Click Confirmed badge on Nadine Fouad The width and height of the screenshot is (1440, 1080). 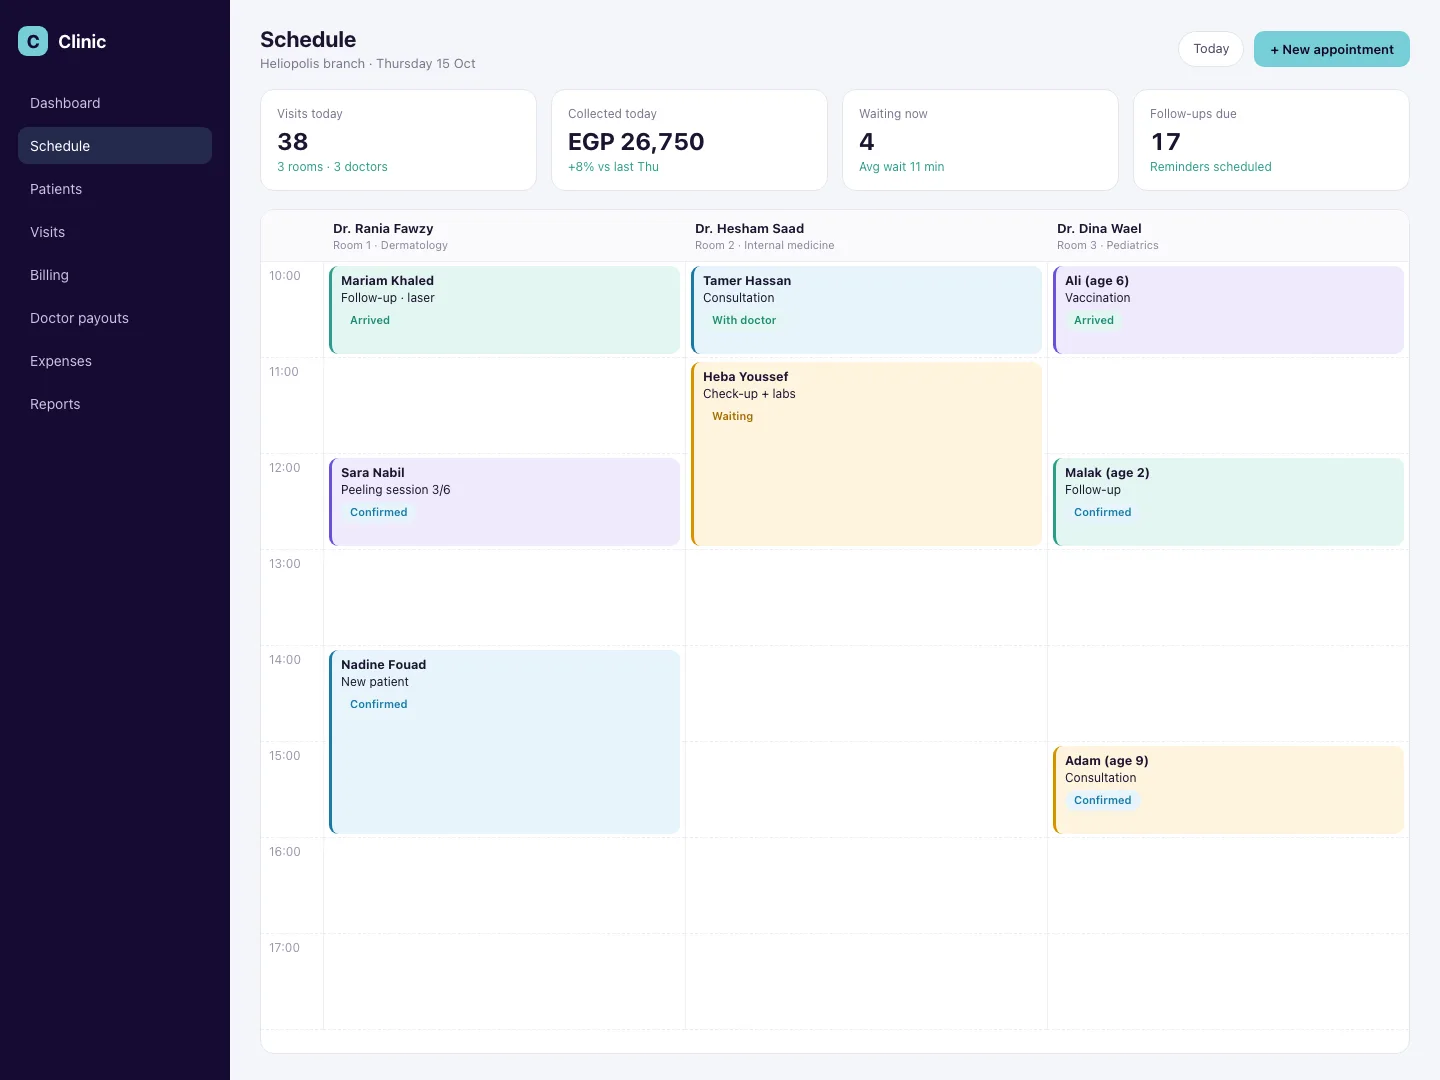379,705
